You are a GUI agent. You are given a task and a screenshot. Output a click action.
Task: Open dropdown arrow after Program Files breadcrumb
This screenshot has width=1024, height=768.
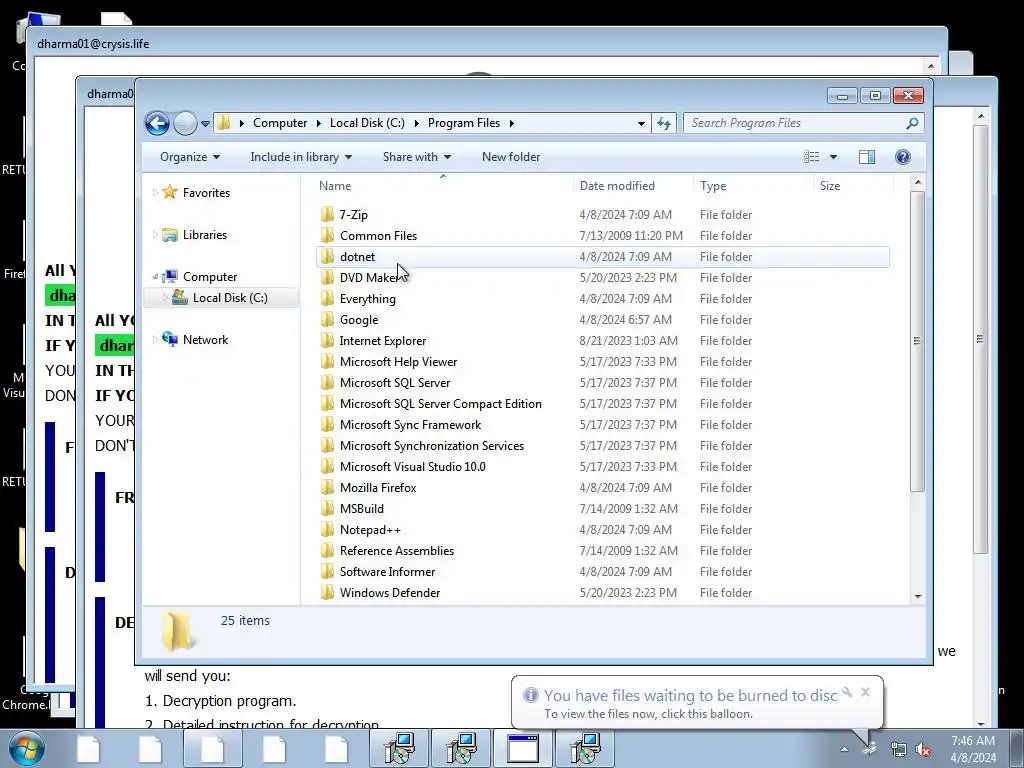point(511,123)
